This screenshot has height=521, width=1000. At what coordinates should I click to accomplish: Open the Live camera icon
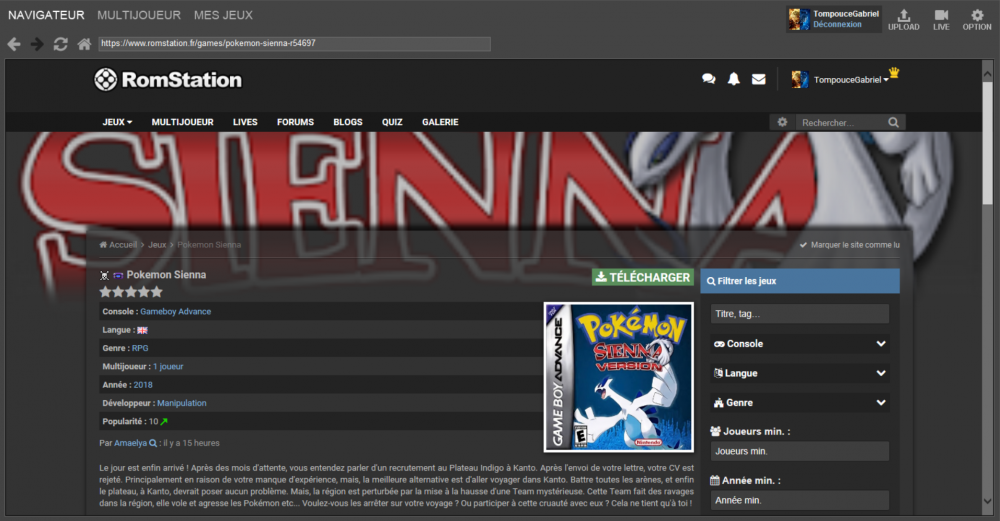coord(941,19)
